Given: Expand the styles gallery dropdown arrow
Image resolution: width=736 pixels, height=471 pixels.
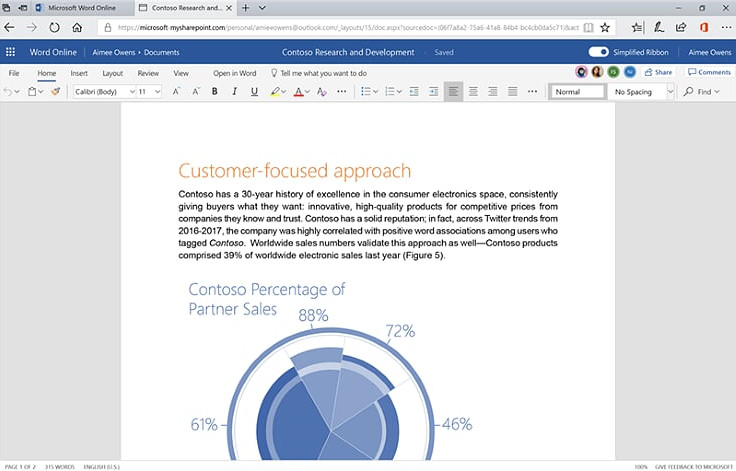Looking at the screenshot, I should (670, 92).
